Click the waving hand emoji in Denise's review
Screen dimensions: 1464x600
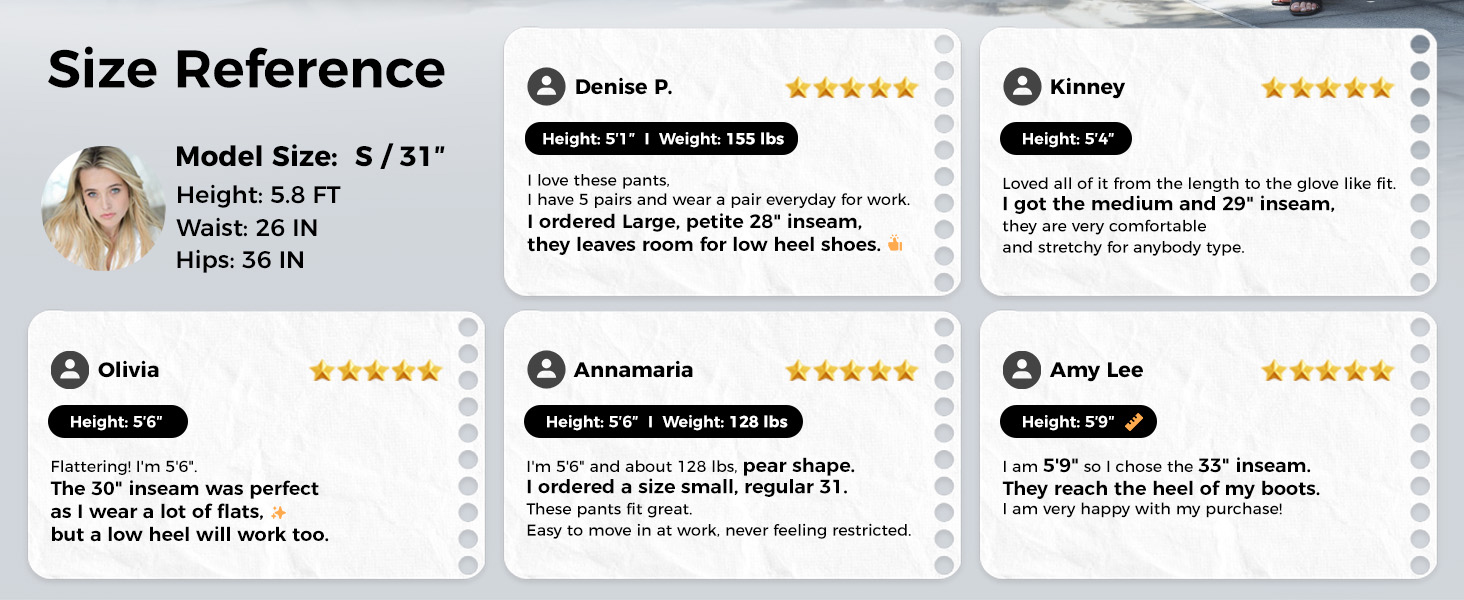click(x=894, y=244)
